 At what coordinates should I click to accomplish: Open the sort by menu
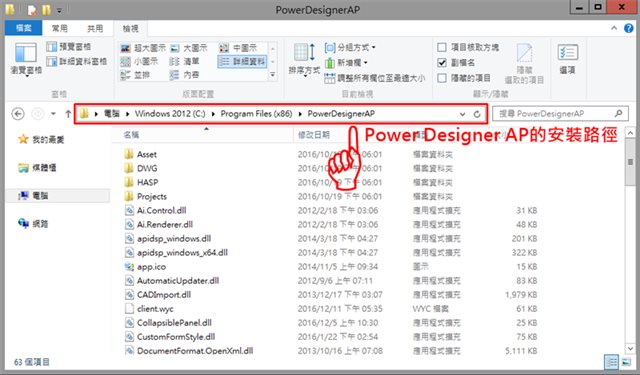304,60
